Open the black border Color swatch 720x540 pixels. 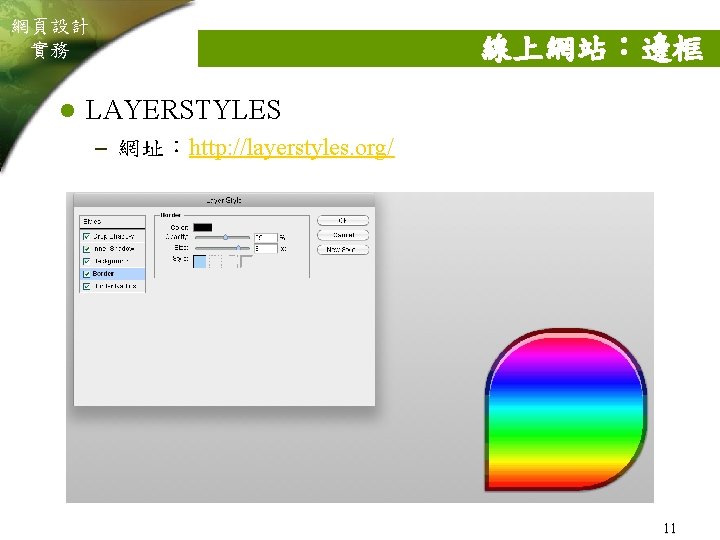click(x=202, y=227)
